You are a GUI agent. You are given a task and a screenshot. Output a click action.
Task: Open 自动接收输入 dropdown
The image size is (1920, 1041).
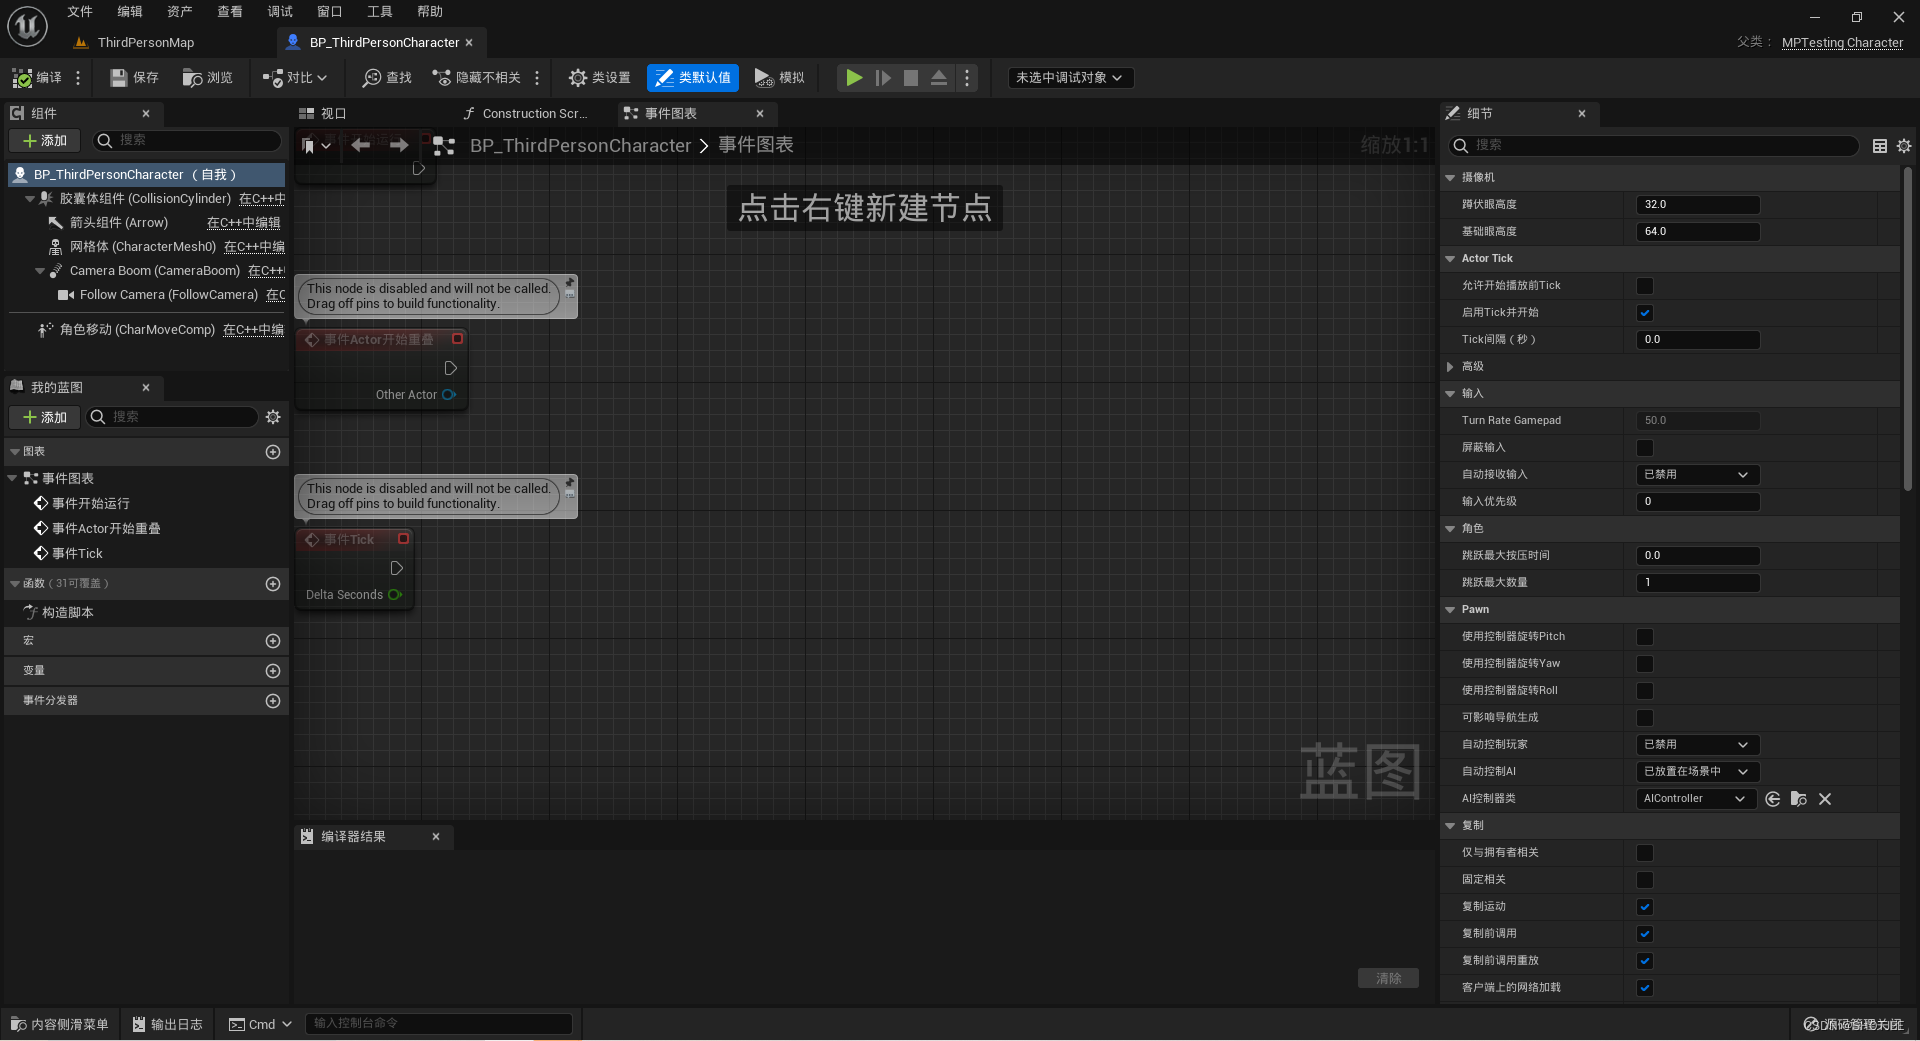click(1697, 475)
